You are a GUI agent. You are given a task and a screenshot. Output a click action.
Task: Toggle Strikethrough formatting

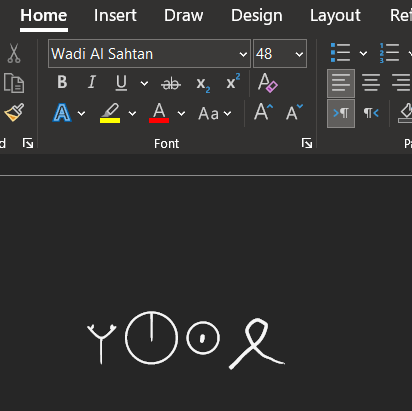coord(171,83)
